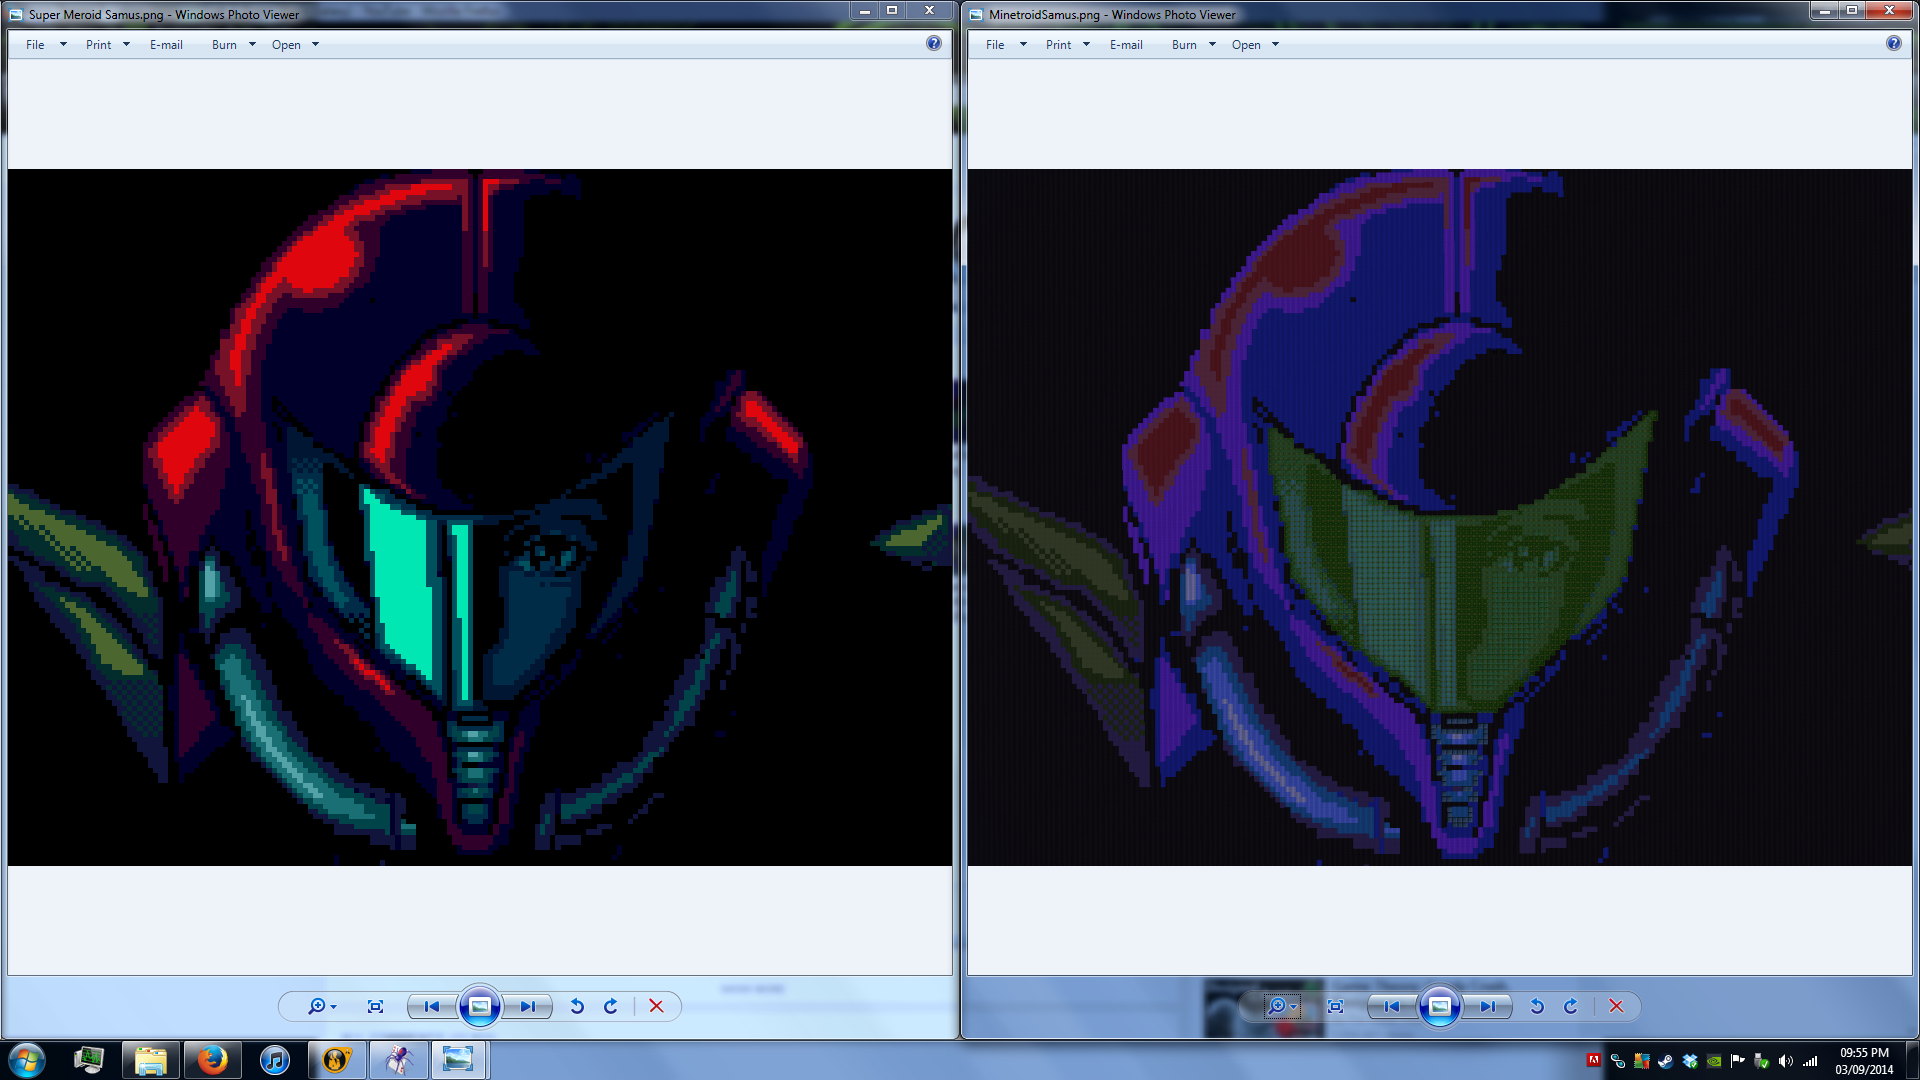Image resolution: width=1920 pixels, height=1080 pixels.
Task: Click E-mail in MinetroidSamus window
Action: pyautogui.click(x=1126, y=45)
